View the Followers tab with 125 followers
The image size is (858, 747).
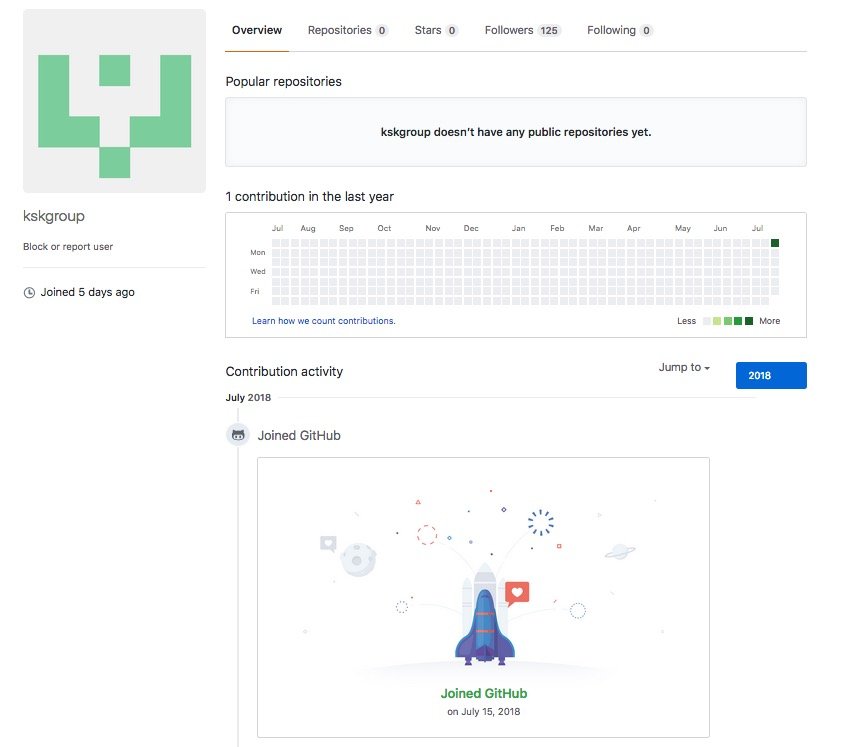(x=522, y=31)
